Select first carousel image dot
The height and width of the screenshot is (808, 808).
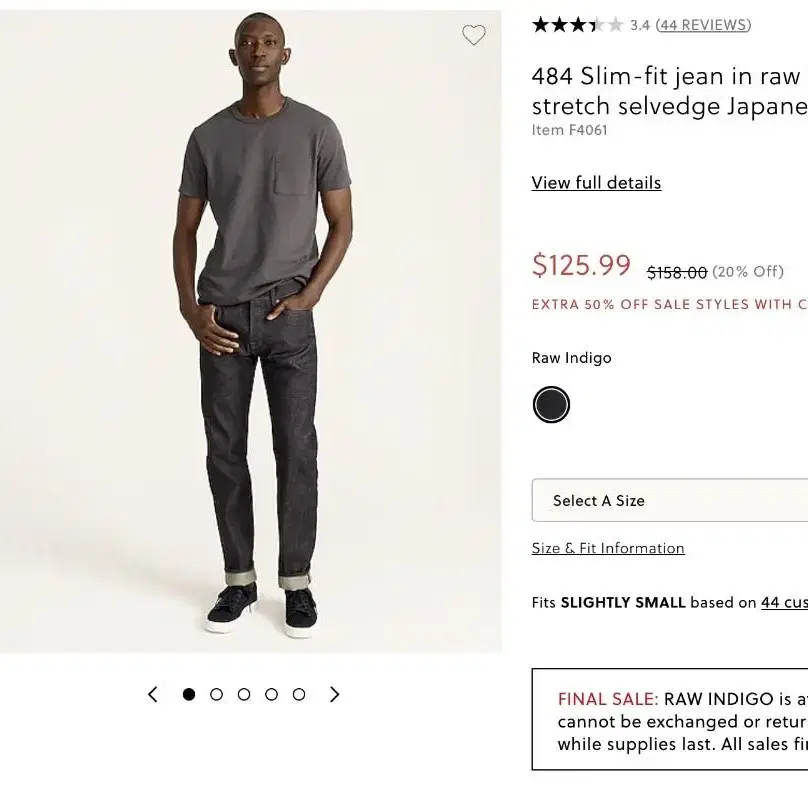pos(189,694)
